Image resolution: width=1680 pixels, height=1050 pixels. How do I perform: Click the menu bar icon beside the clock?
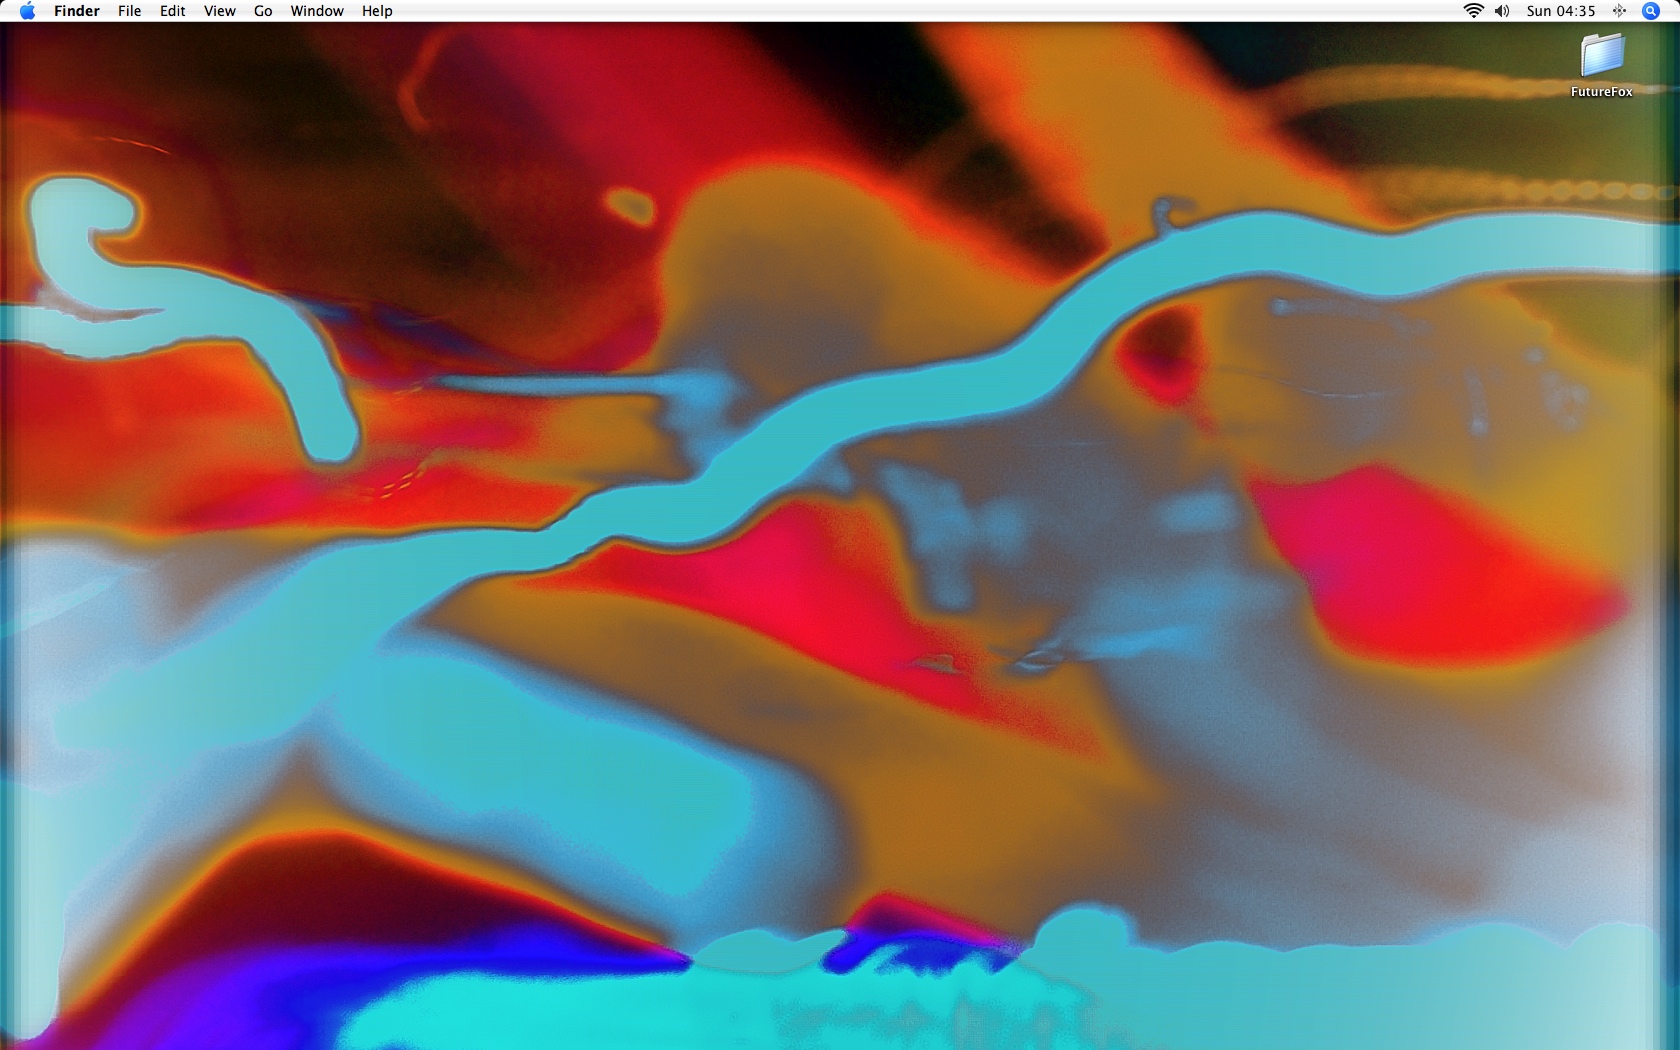1619,11
